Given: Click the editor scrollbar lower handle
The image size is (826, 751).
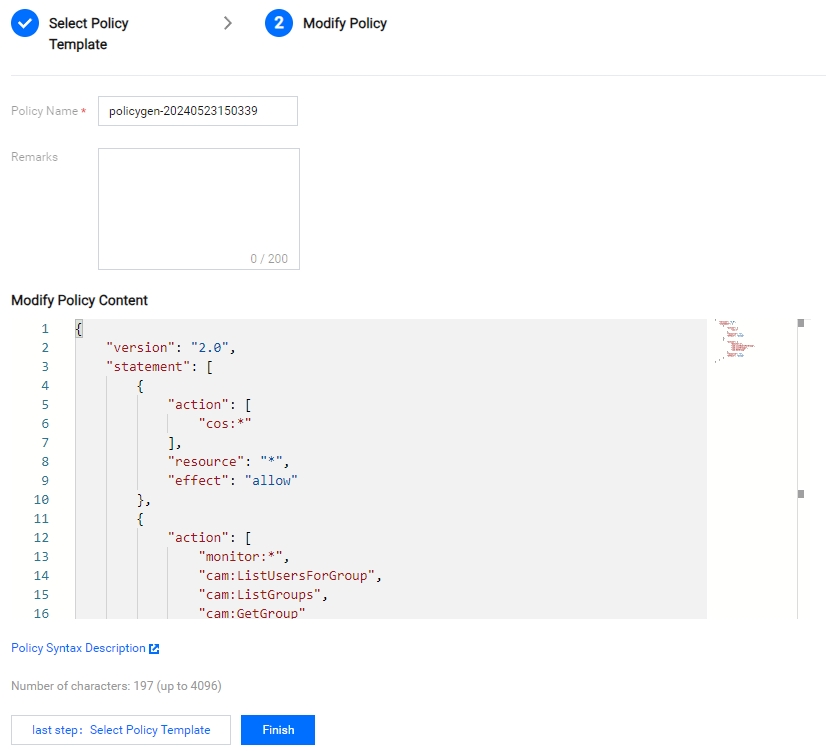Looking at the screenshot, I should coord(801,494).
